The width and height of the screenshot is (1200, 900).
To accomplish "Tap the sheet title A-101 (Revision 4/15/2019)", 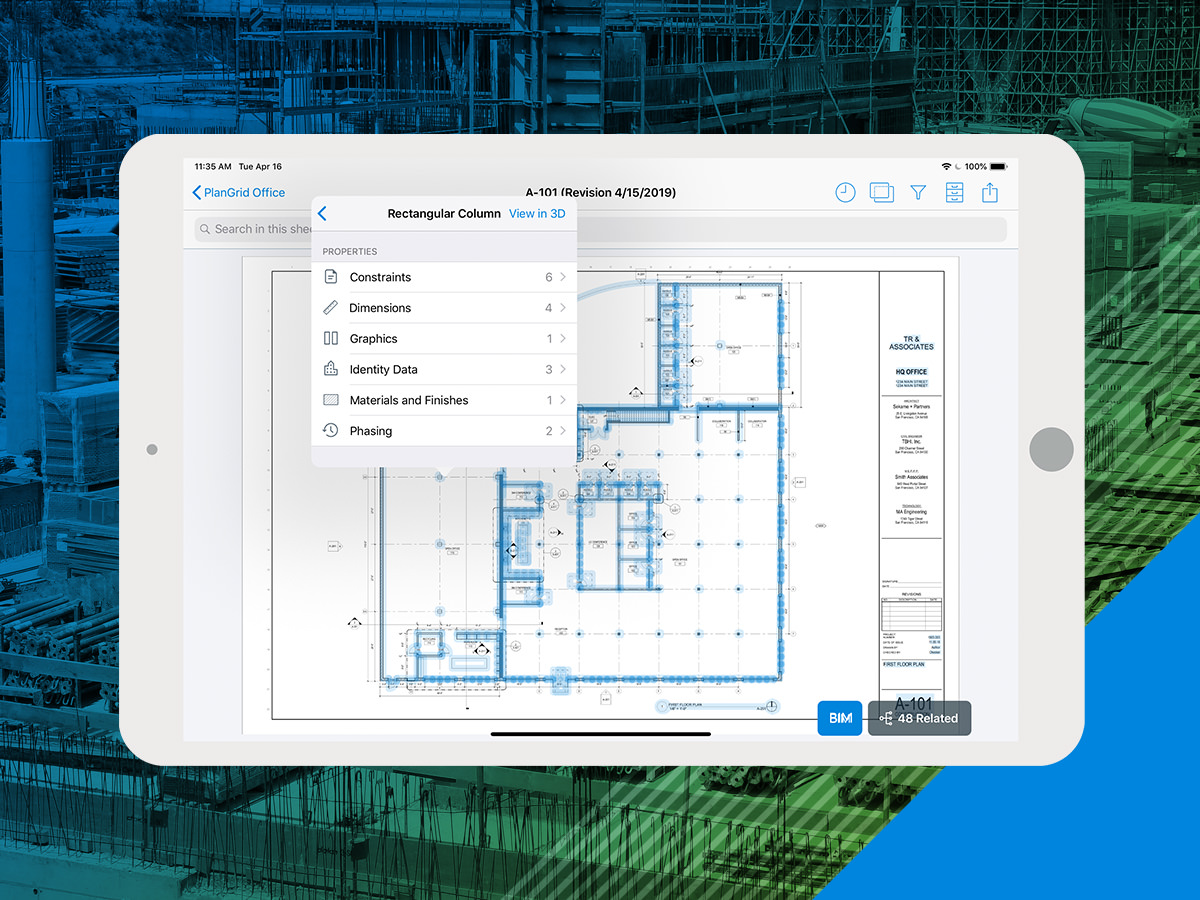I will point(600,193).
